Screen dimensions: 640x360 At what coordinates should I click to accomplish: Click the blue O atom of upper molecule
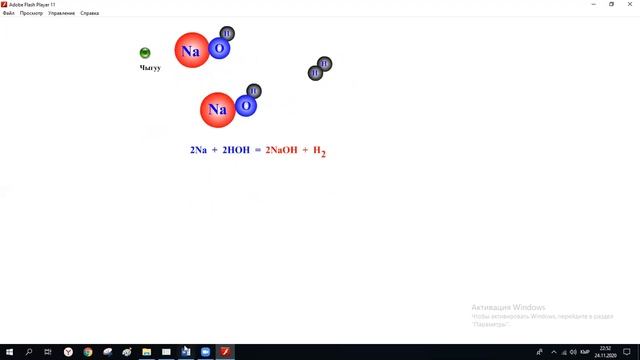click(219, 49)
